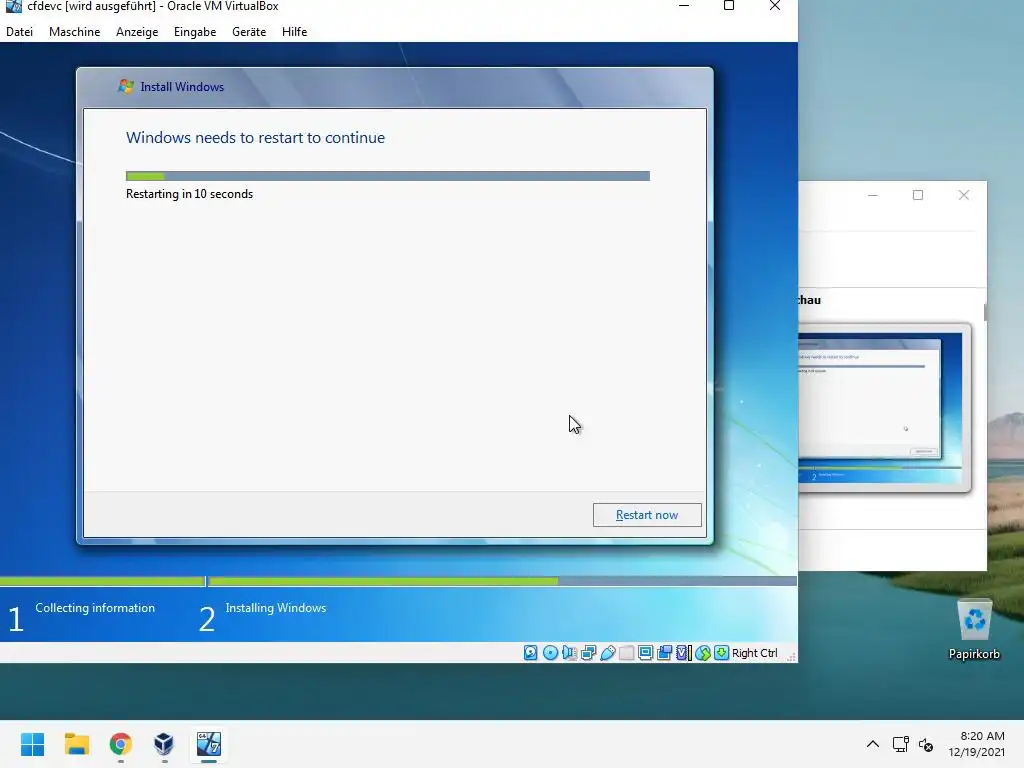The height and width of the screenshot is (768, 1024).
Task: Maximize the background VirtualBox Manager window
Action: [918, 195]
